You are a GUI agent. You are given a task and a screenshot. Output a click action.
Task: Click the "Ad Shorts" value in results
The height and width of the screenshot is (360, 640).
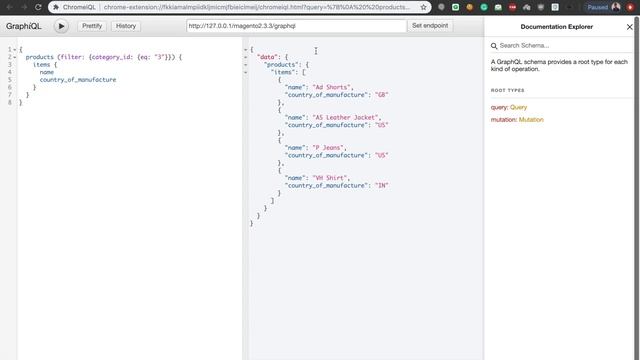click(331, 87)
